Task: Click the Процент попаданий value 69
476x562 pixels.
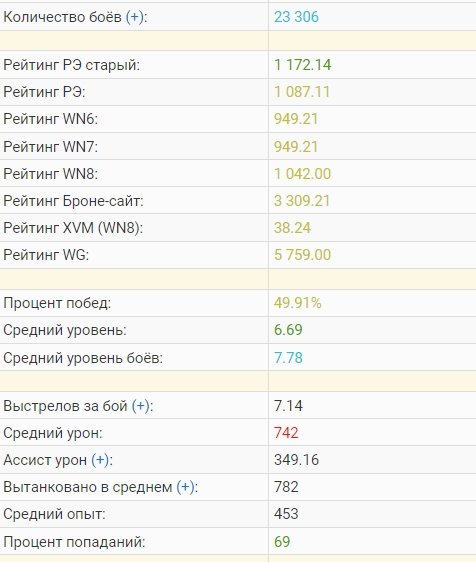Action: (282, 542)
